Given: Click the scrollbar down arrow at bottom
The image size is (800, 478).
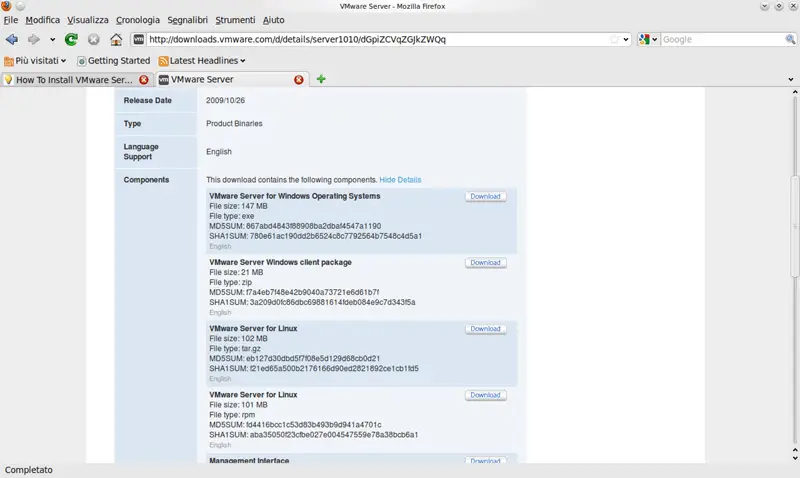Looking at the screenshot, I should [794, 458].
